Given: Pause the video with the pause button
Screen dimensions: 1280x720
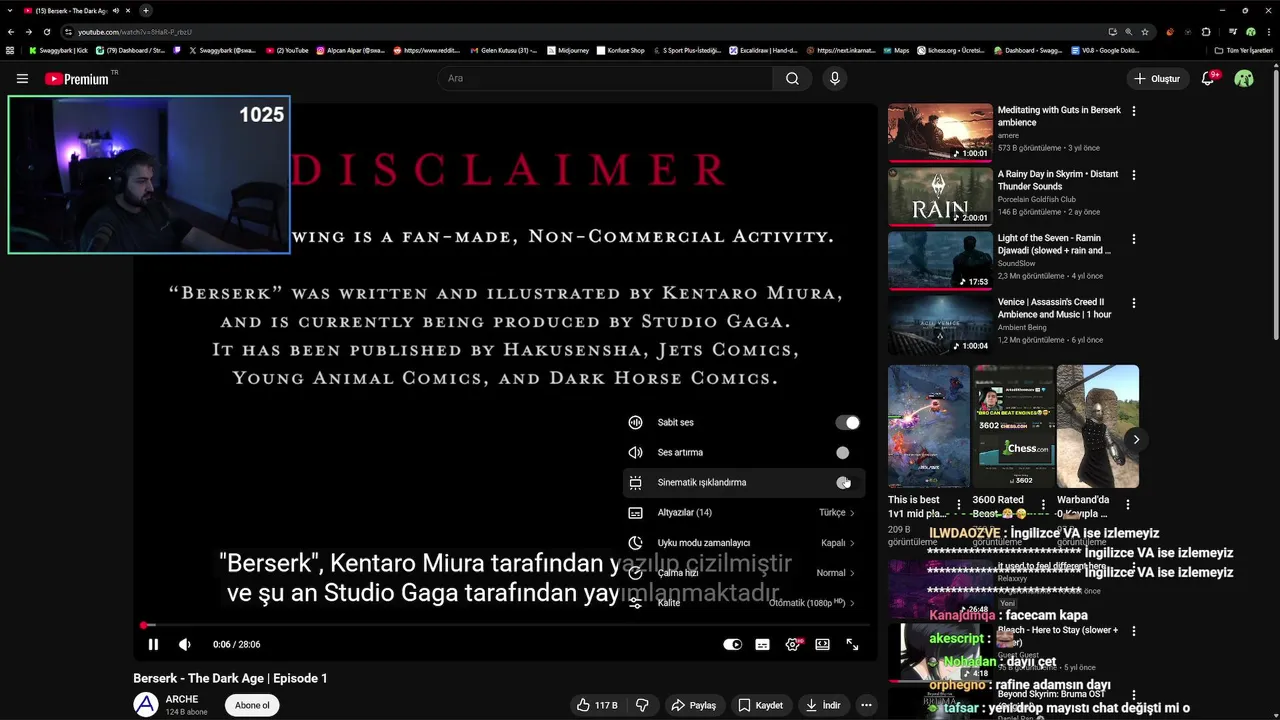Looking at the screenshot, I should (x=153, y=645).
